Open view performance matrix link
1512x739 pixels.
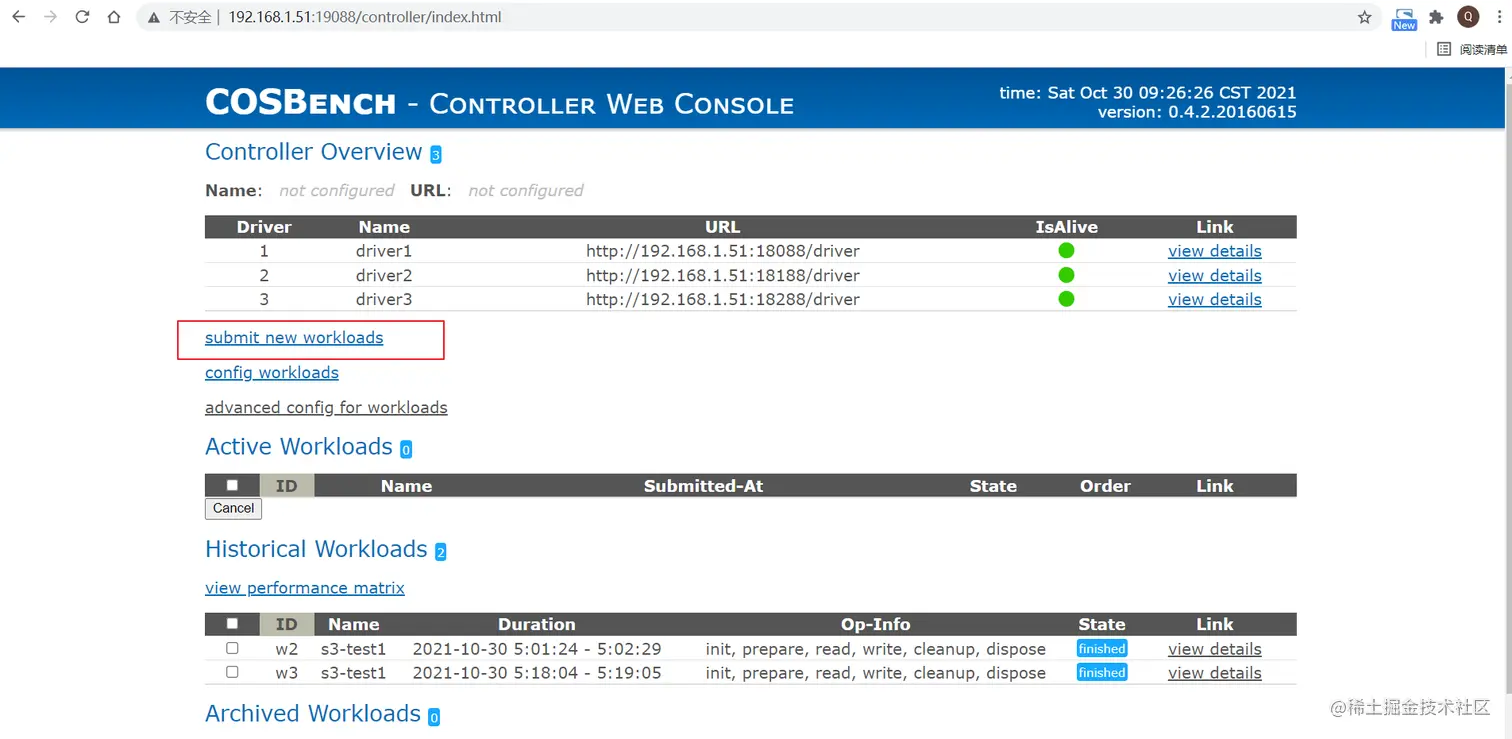[x=305, y=588]
